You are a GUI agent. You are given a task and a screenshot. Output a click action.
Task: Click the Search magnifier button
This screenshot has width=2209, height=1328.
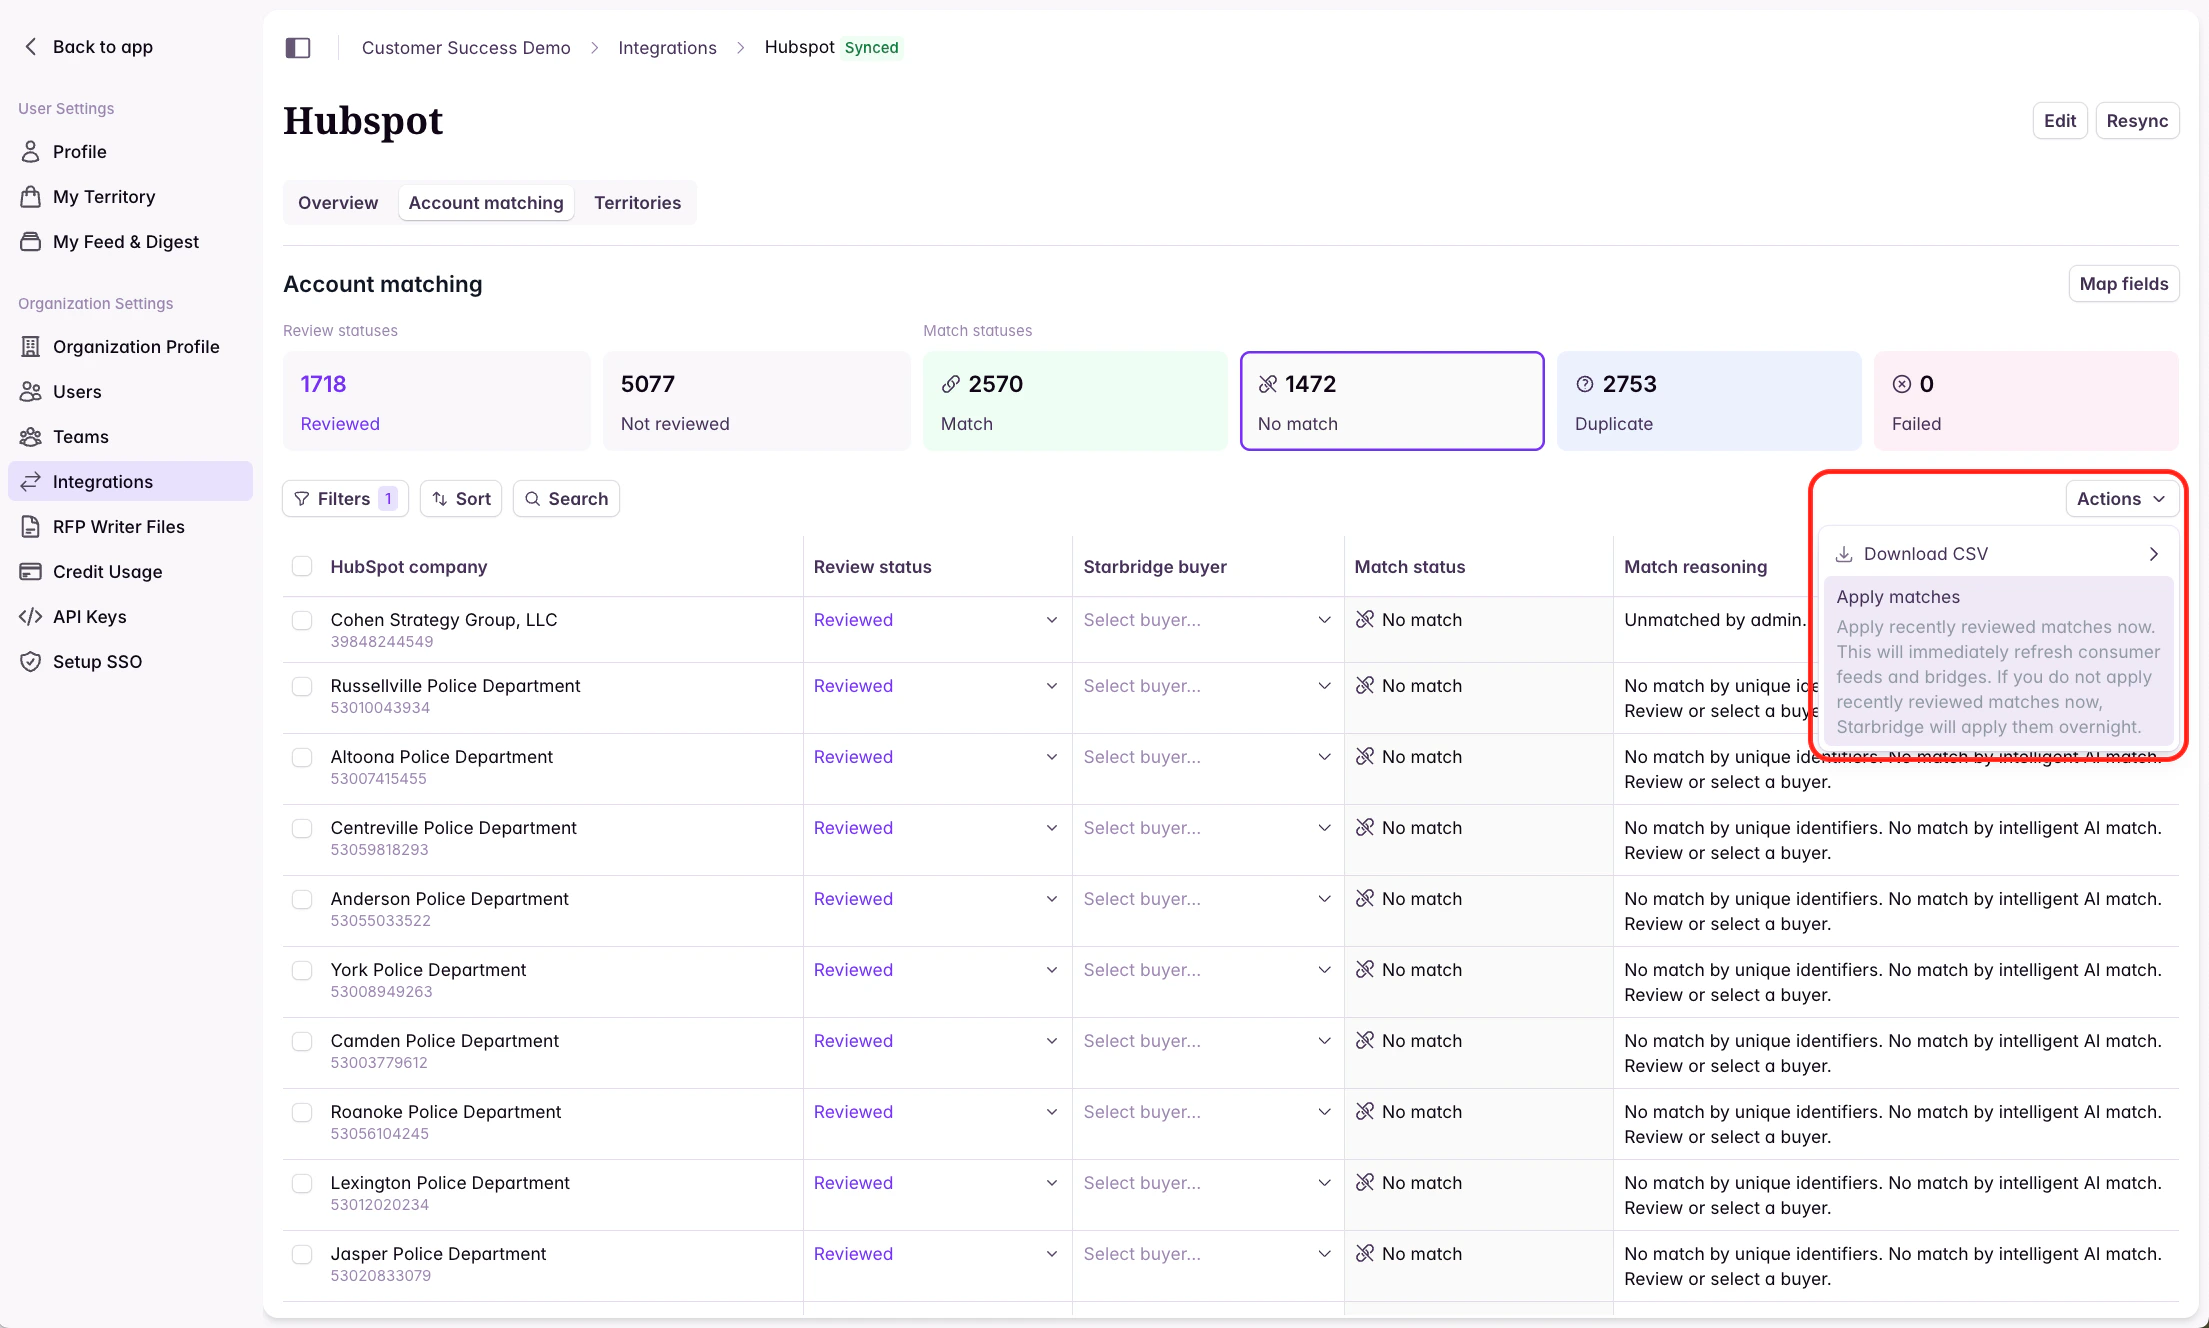coord(566,499)
